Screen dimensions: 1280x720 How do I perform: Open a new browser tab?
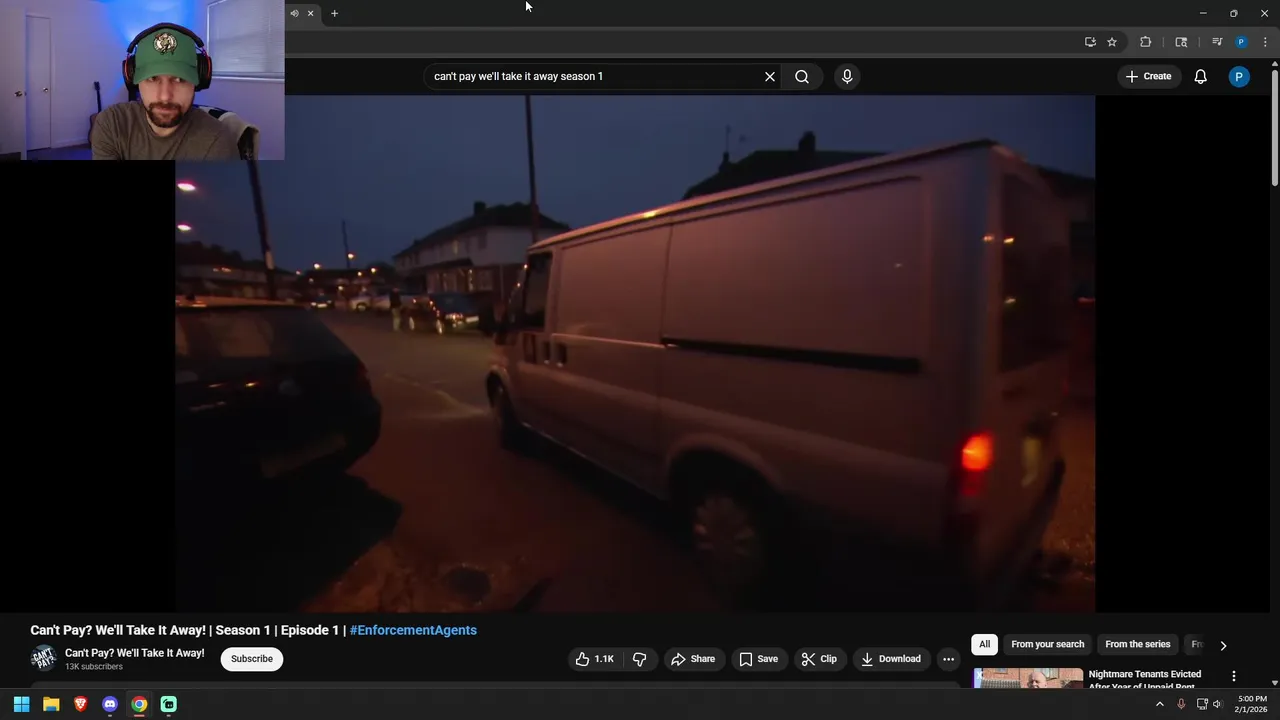(x=334, y=13)
